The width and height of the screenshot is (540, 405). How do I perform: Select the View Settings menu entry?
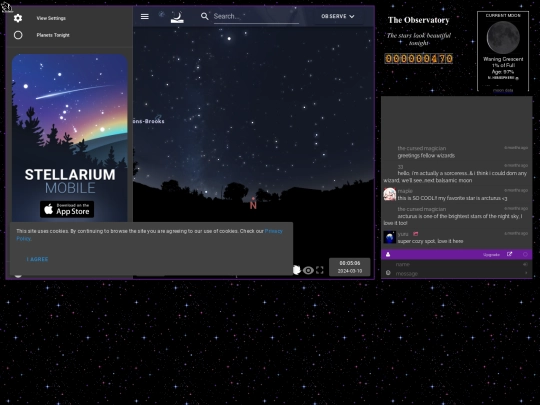point(51,18)
